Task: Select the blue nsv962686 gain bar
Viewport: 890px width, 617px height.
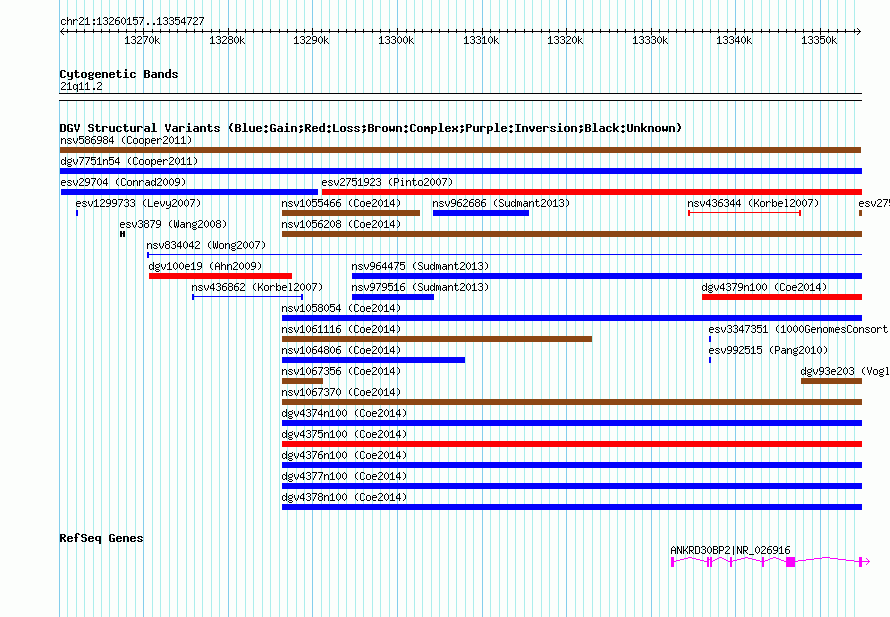Action: click(x=481, y=213)
